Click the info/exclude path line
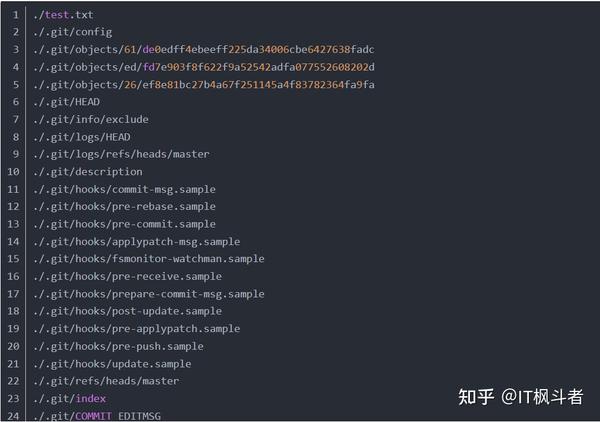 coord(91,119)
